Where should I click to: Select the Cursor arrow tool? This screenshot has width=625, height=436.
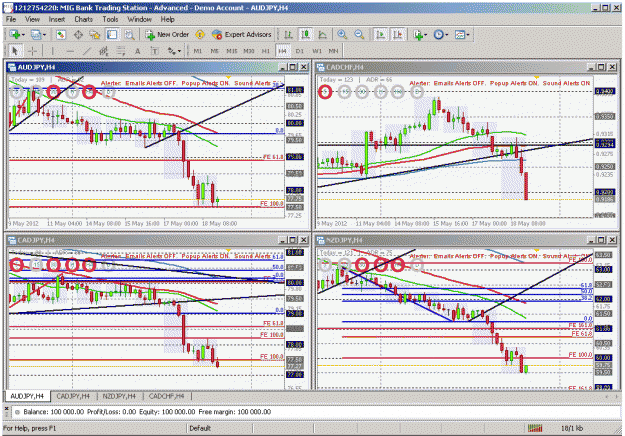(x=15, y=51)
